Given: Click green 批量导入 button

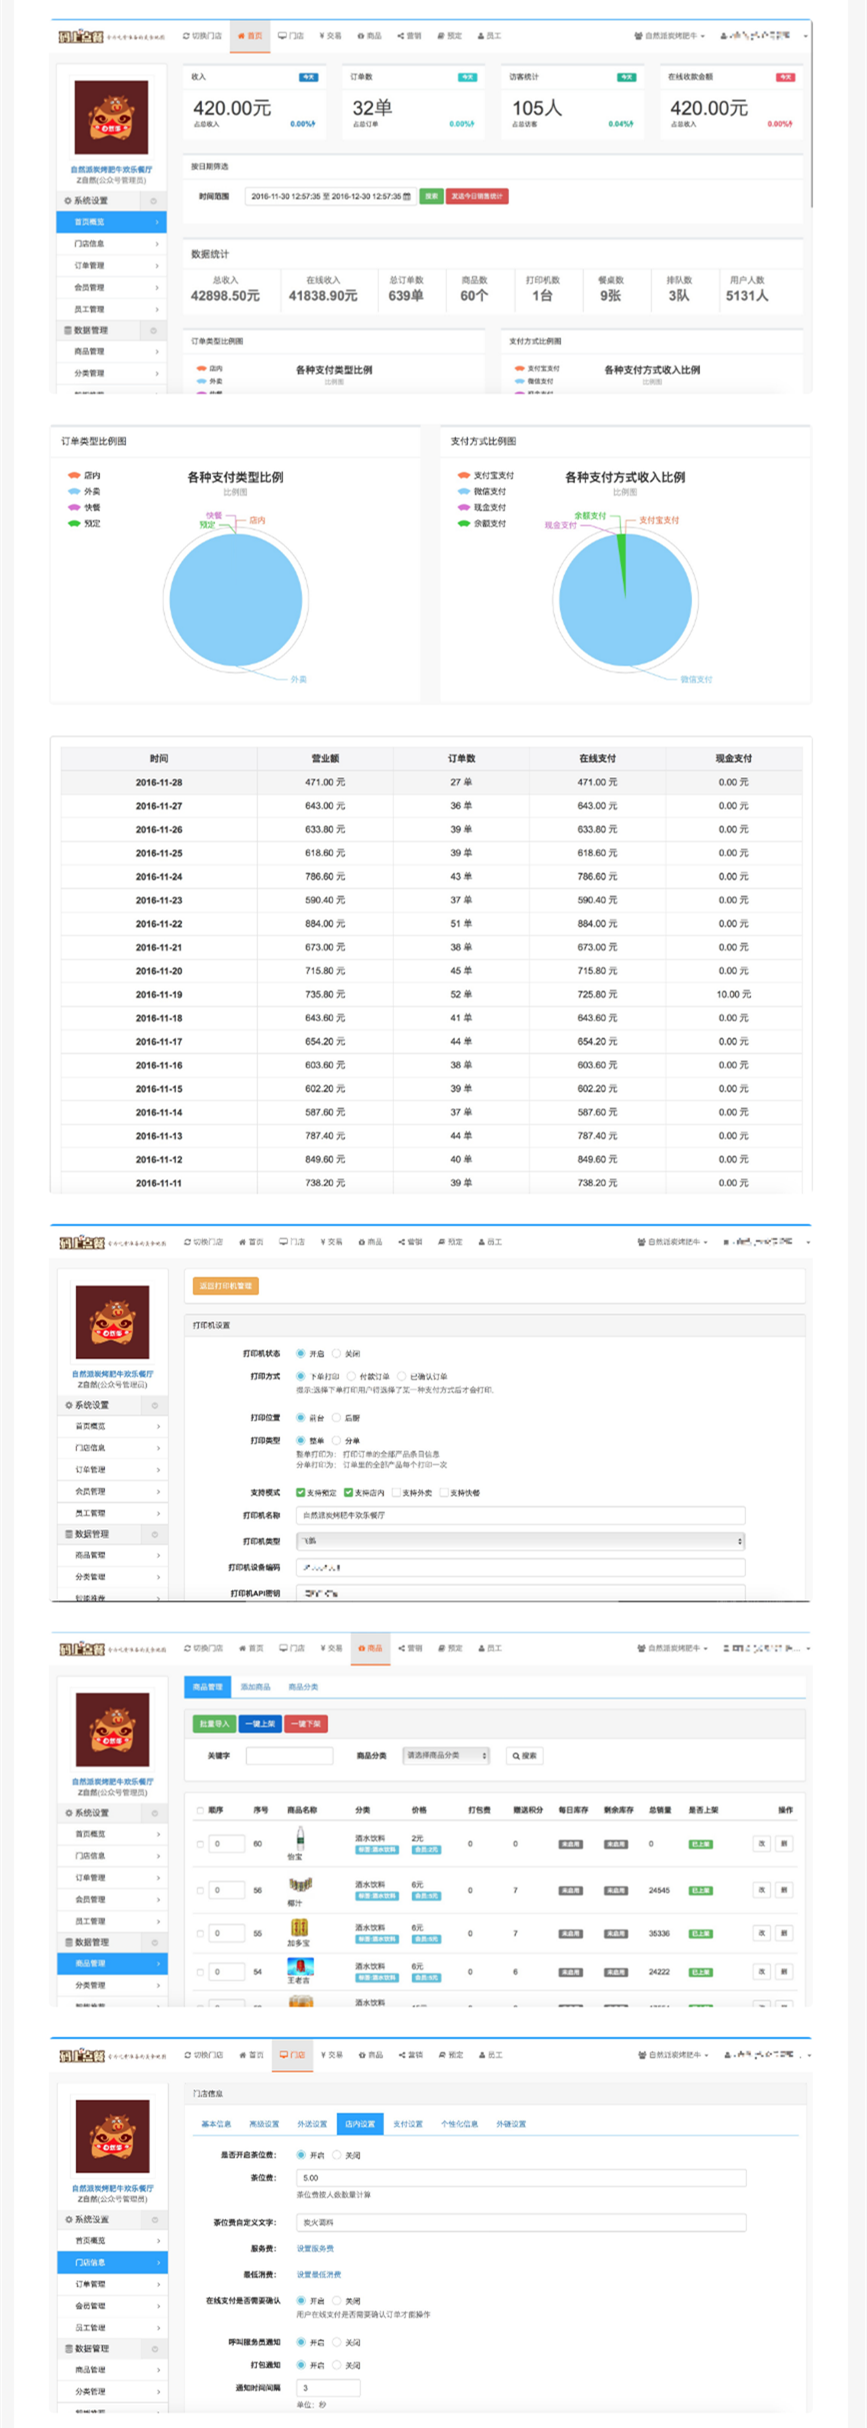Looking at the screenshot, I should point(214,1724).
